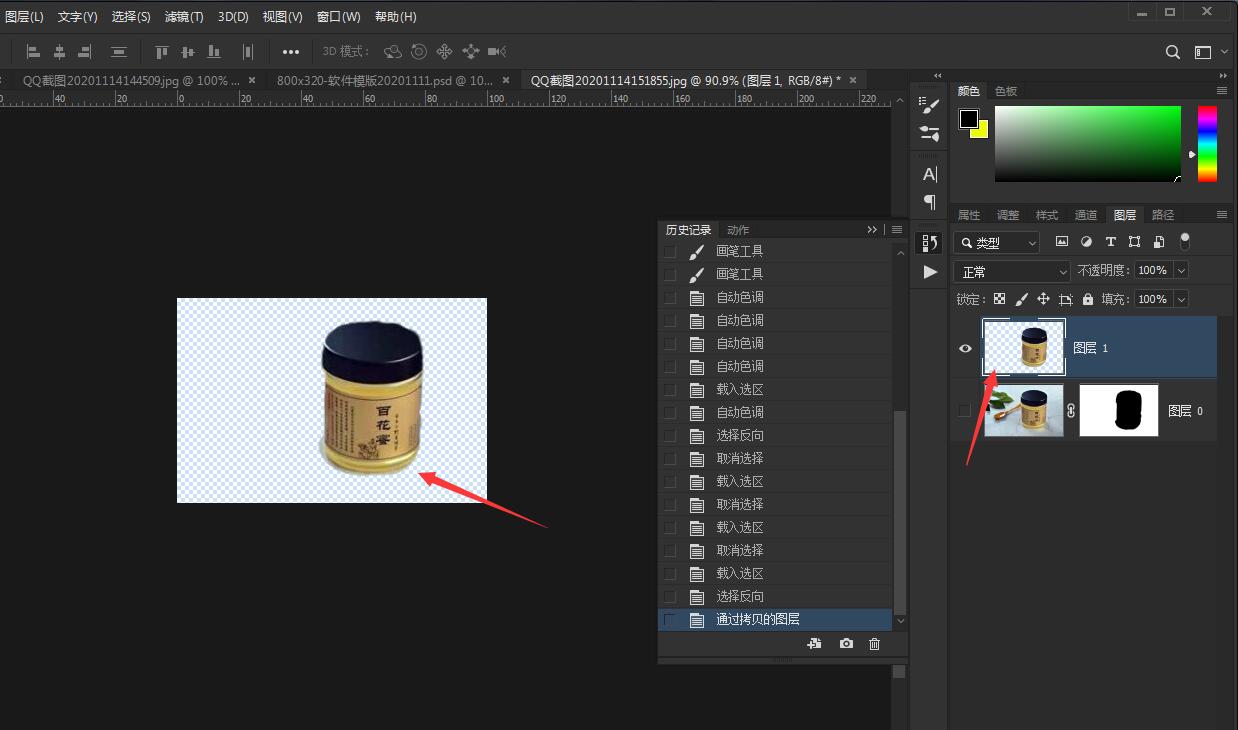
Task: Click the align left edges icon
Action: (x=33, y=52)
